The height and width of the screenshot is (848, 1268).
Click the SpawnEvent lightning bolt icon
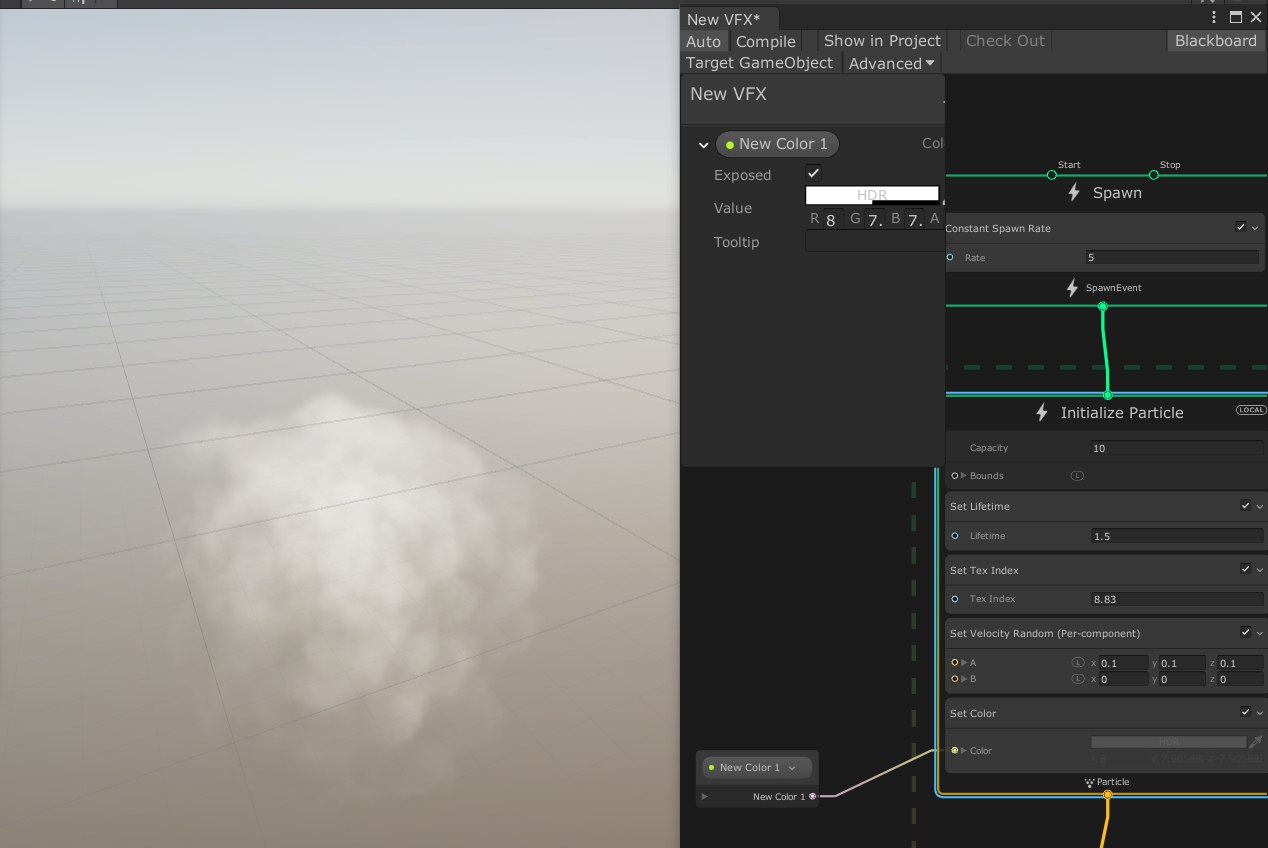click(x=1074, y=288)
